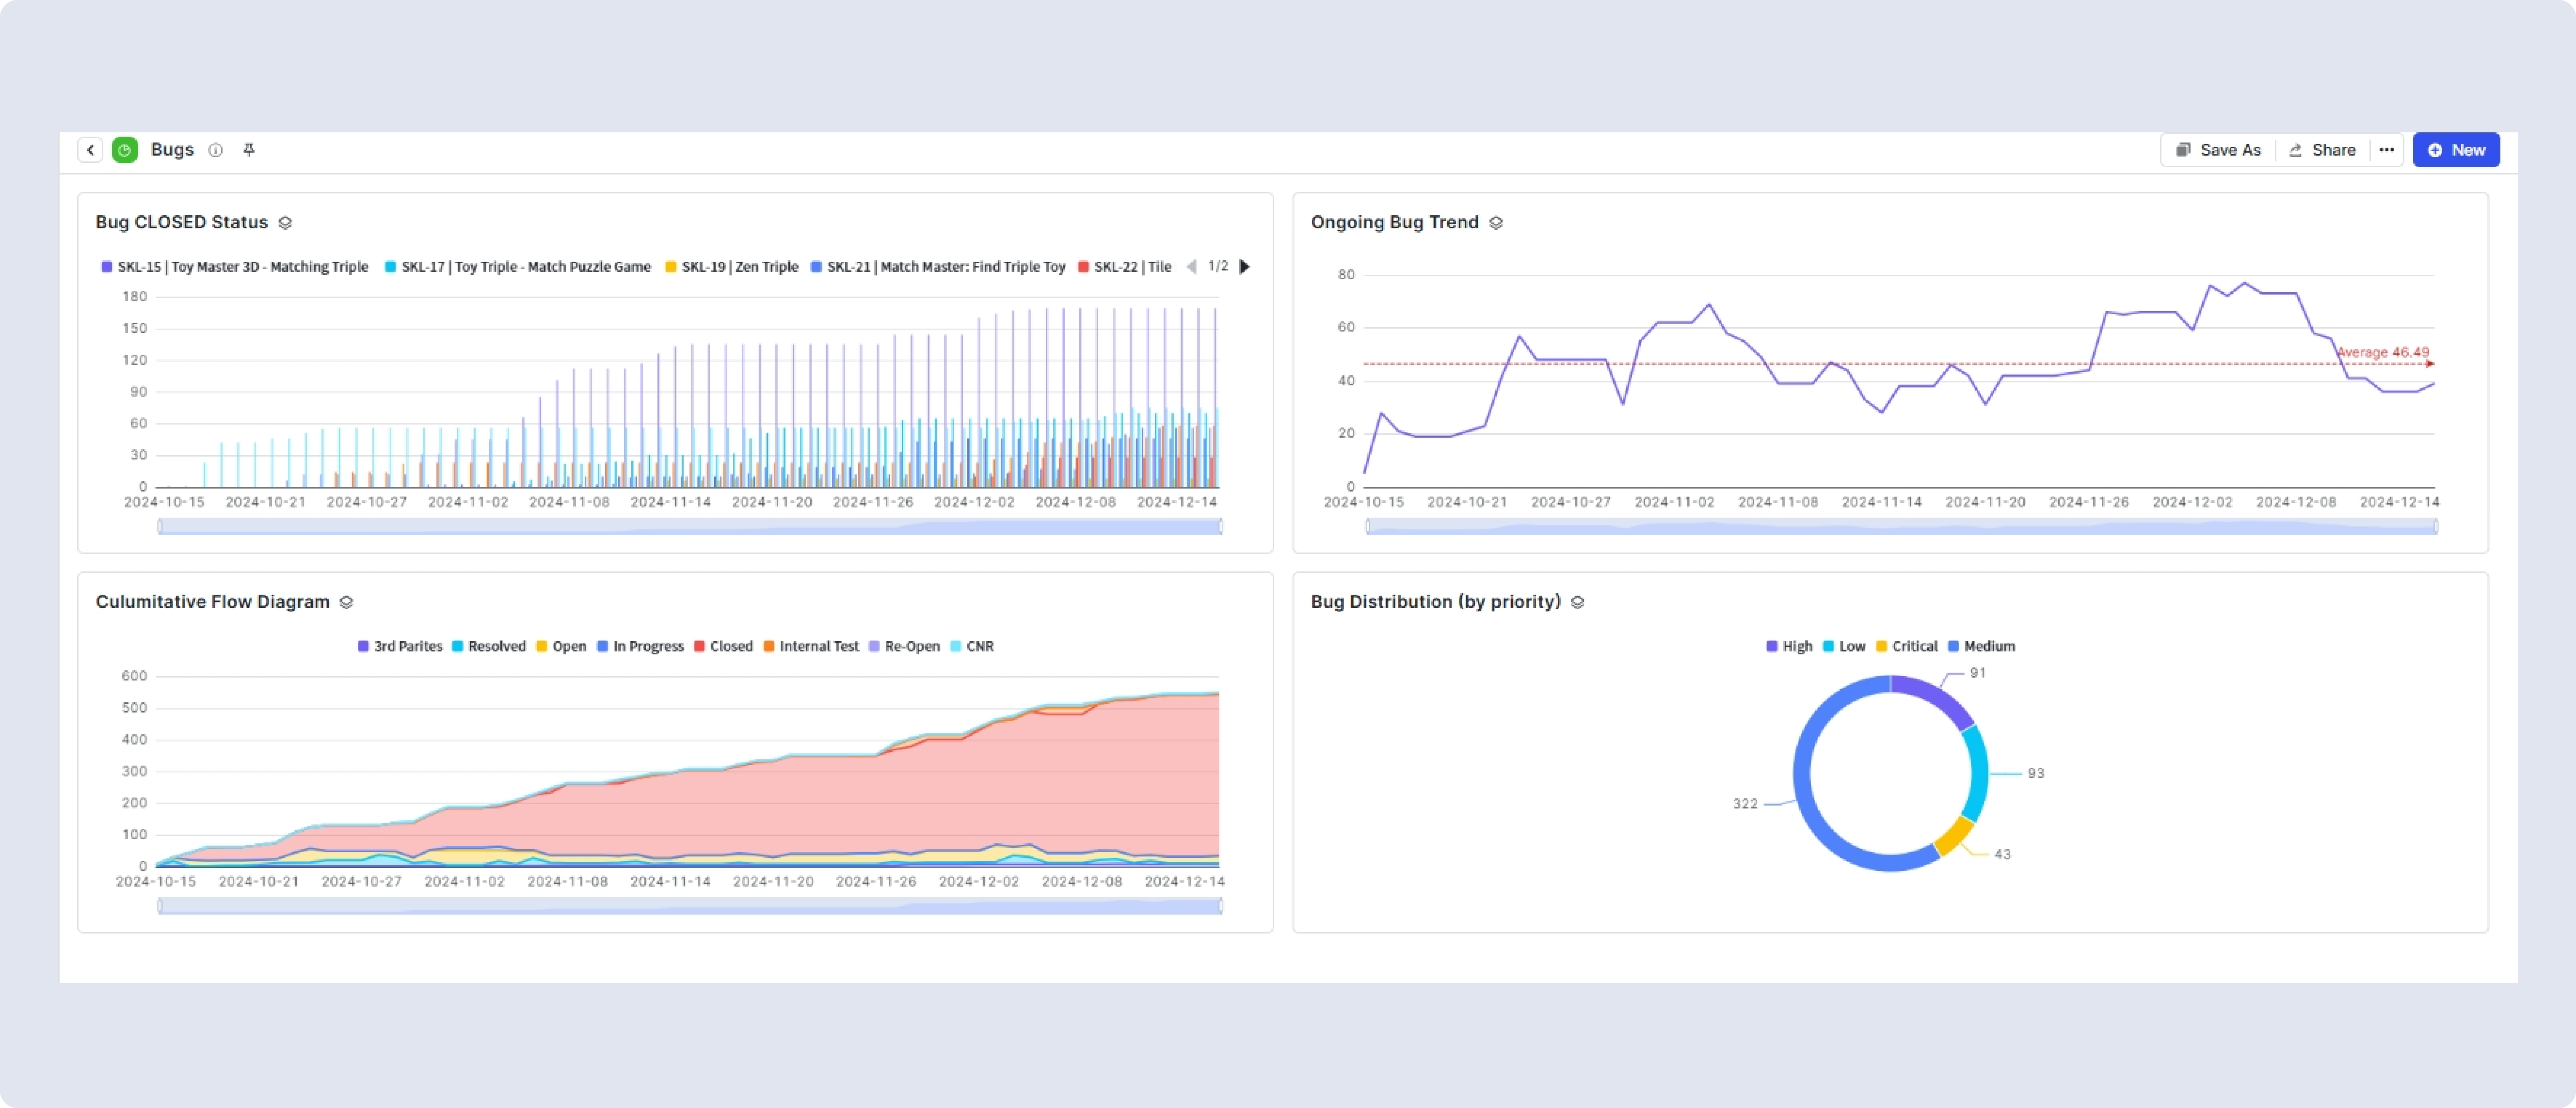
Task: Toggle SKL-17 Toy Triple legend series
Action: click(518, 267)
